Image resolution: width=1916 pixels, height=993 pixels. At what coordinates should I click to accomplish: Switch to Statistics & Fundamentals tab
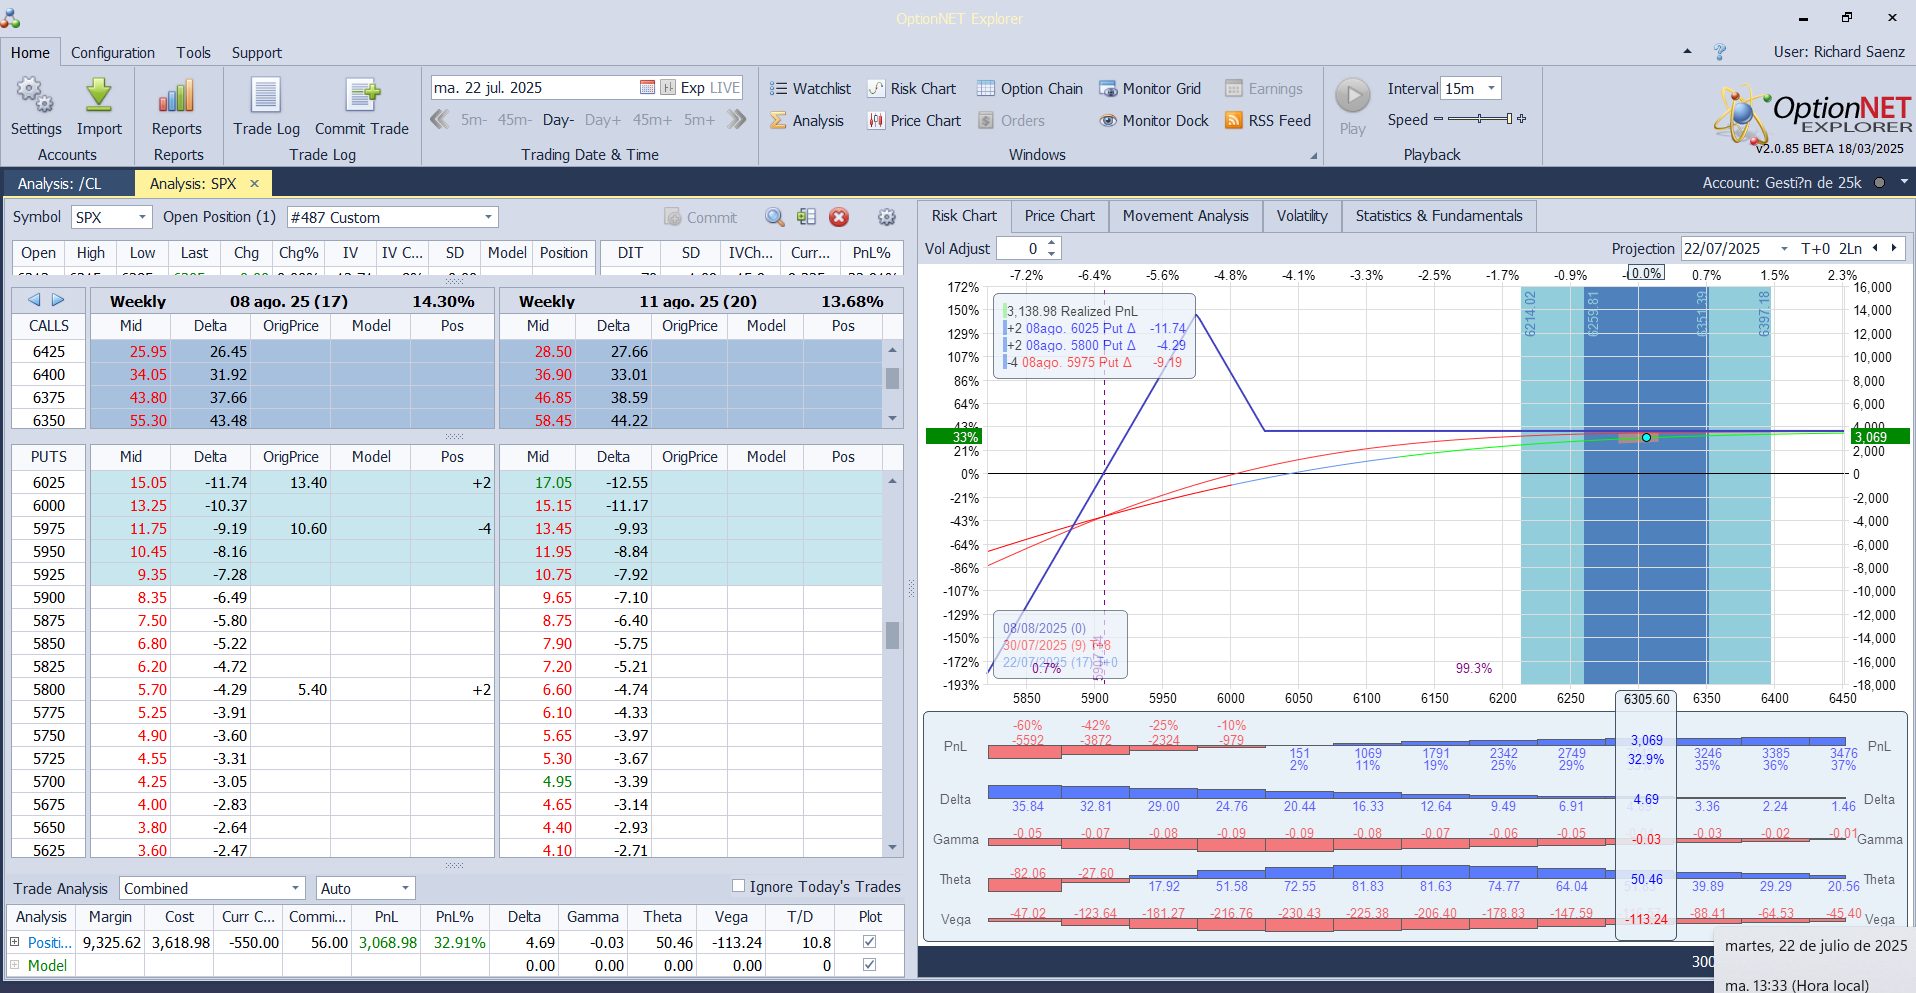pyautogui.click(x=1439, y=216)
